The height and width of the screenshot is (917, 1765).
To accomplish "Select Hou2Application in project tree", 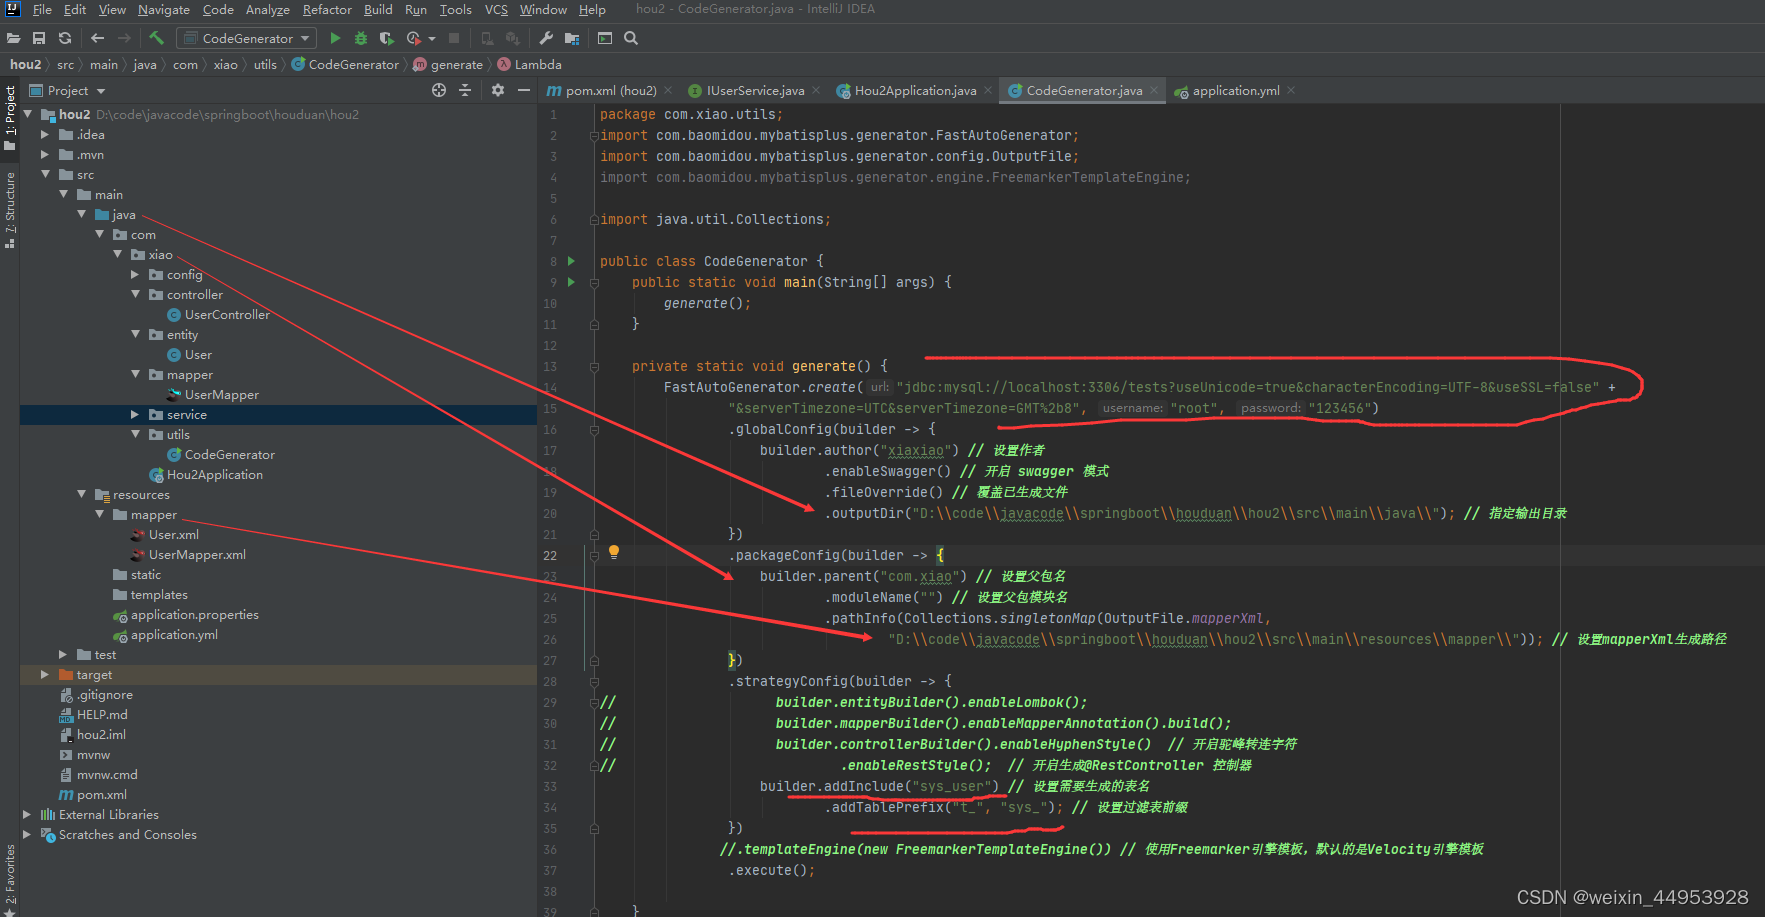I will pos(214,474).
